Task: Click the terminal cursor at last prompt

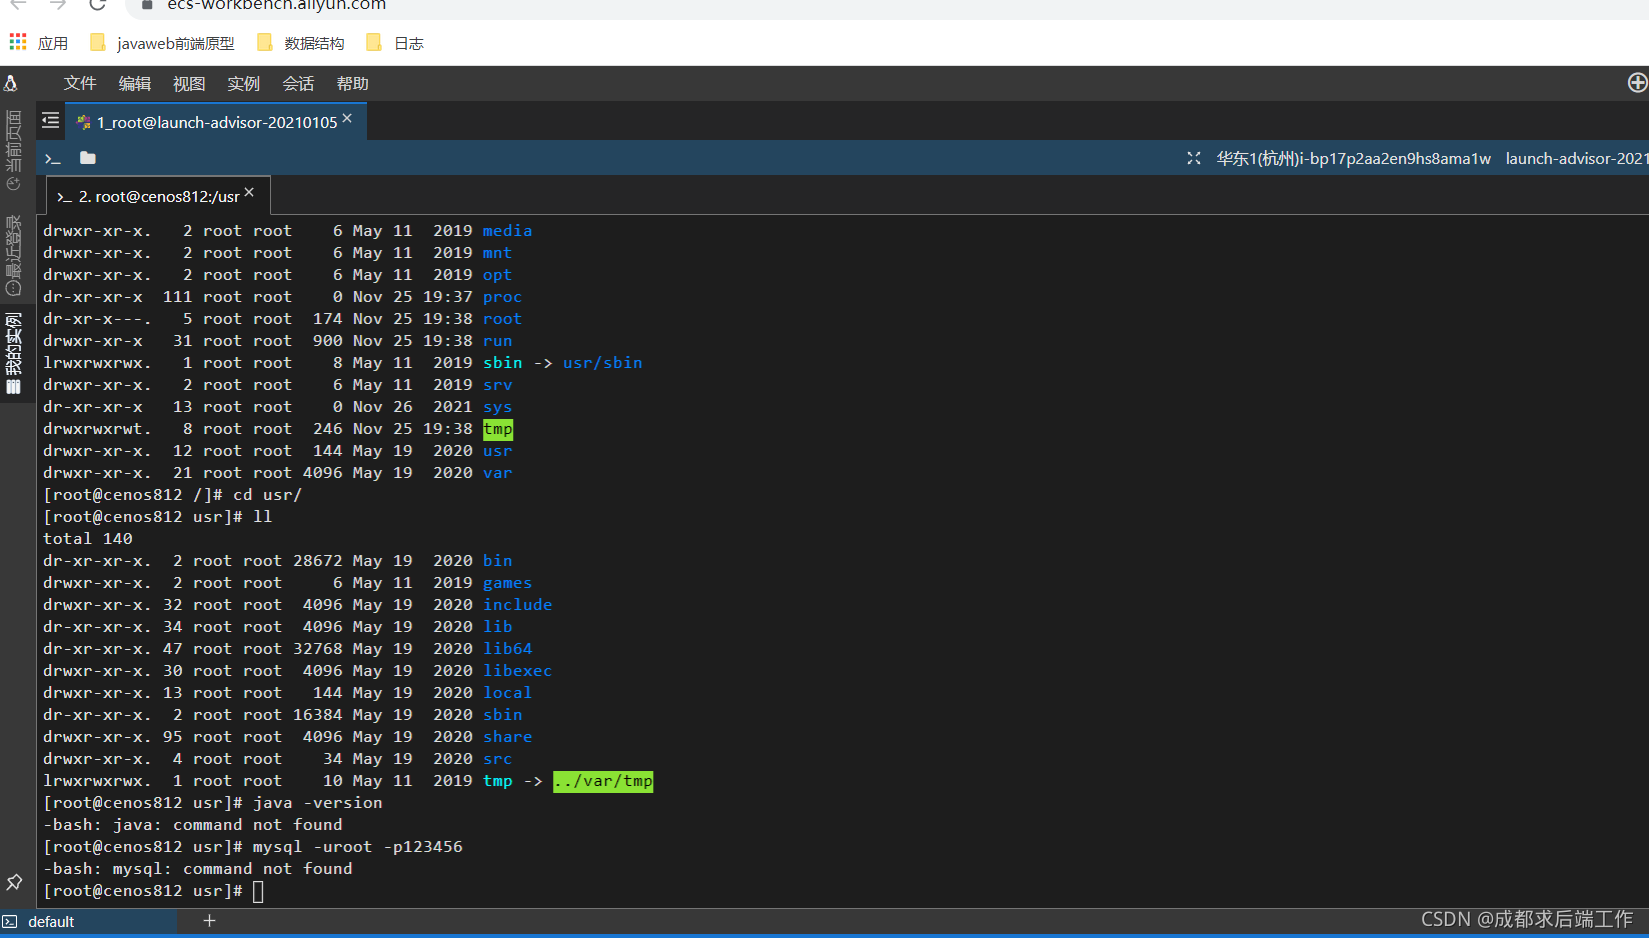Action: tap(258, 891)
